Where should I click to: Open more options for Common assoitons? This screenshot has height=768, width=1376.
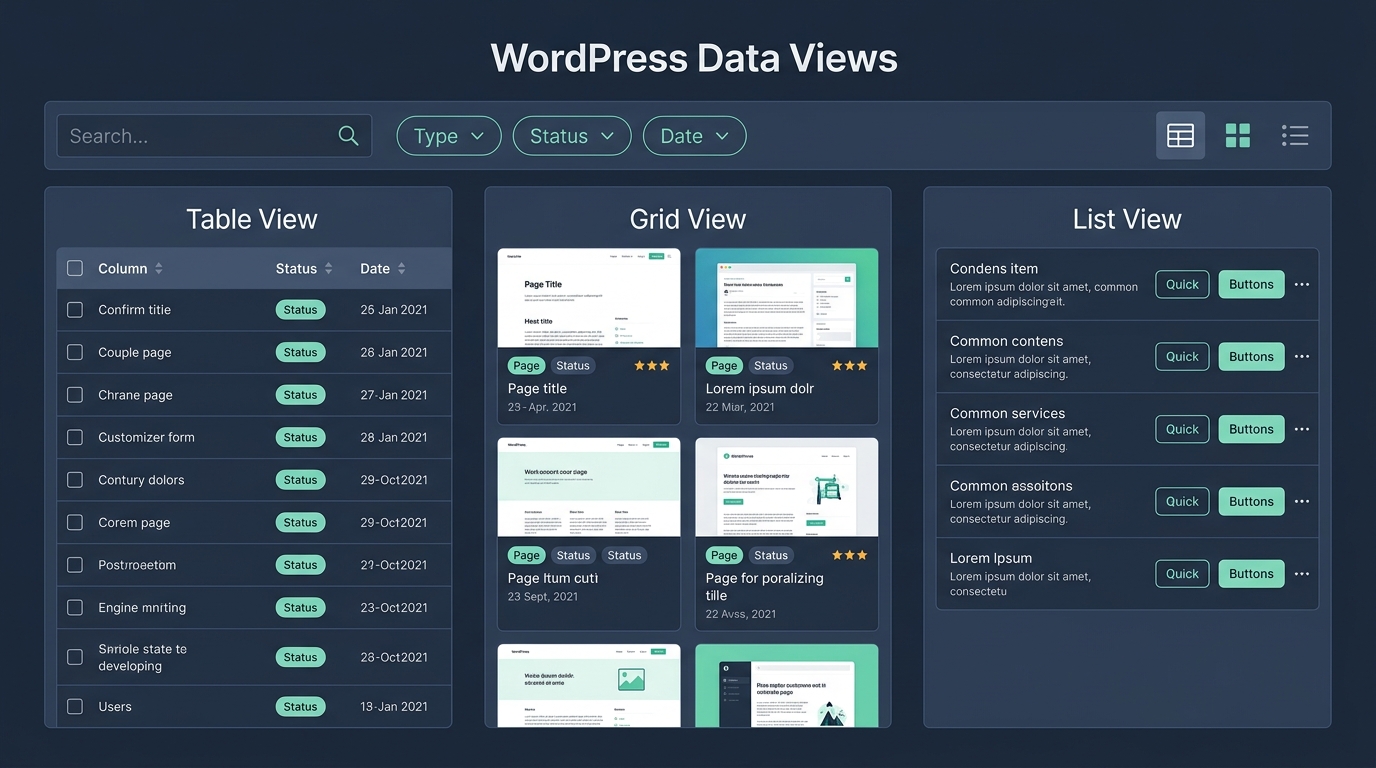click(1301, 502)
